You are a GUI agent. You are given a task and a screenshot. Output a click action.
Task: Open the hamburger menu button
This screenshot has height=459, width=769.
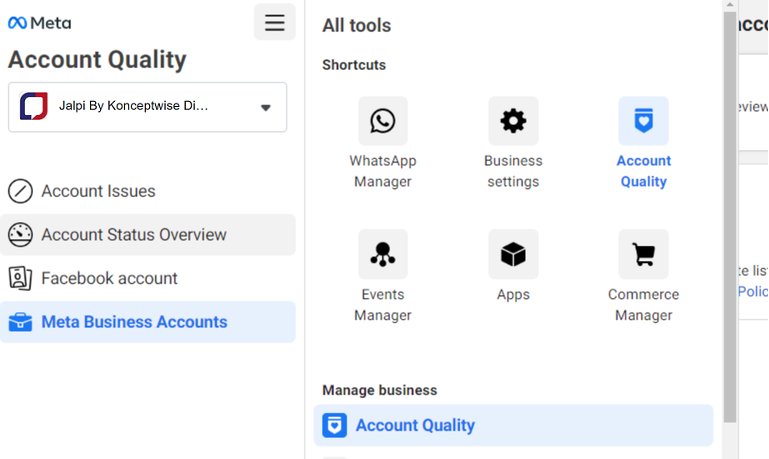point(275,22)
